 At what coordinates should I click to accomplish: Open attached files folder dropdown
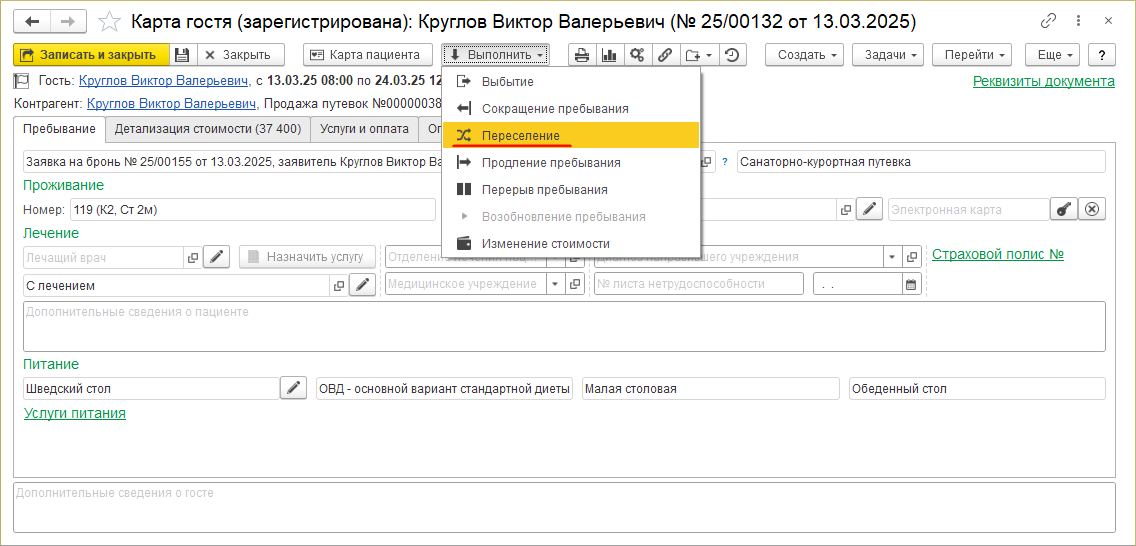[x=698, y=54]
